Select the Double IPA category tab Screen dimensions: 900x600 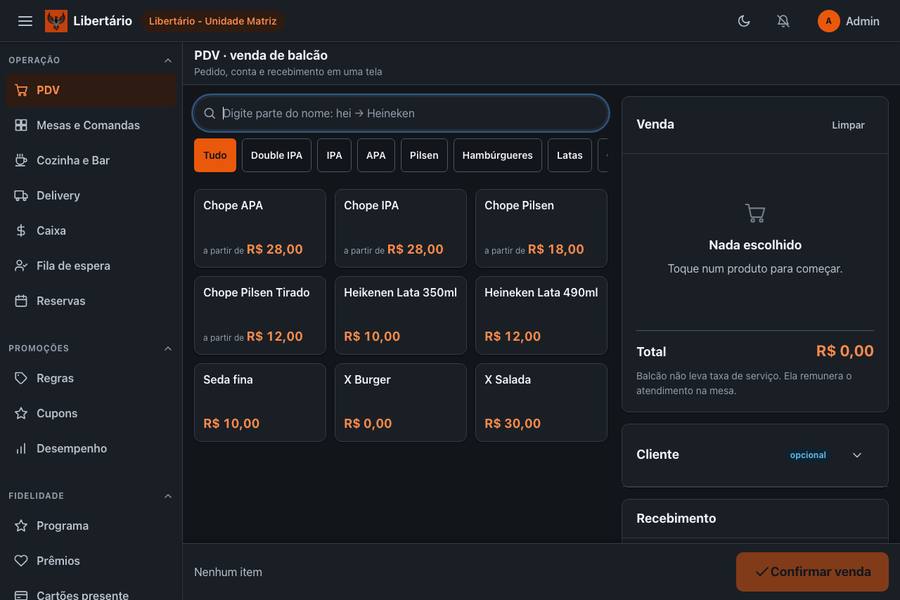pyautogui.click(x=276, y=155)
